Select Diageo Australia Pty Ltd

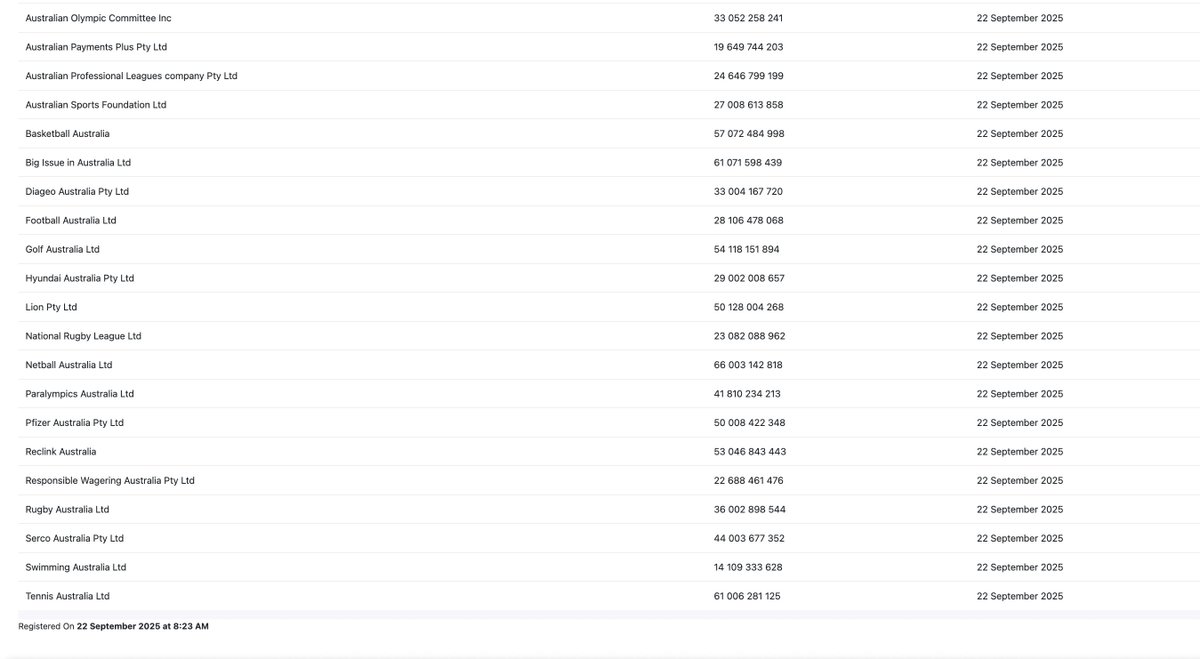(x=77, y=192)
